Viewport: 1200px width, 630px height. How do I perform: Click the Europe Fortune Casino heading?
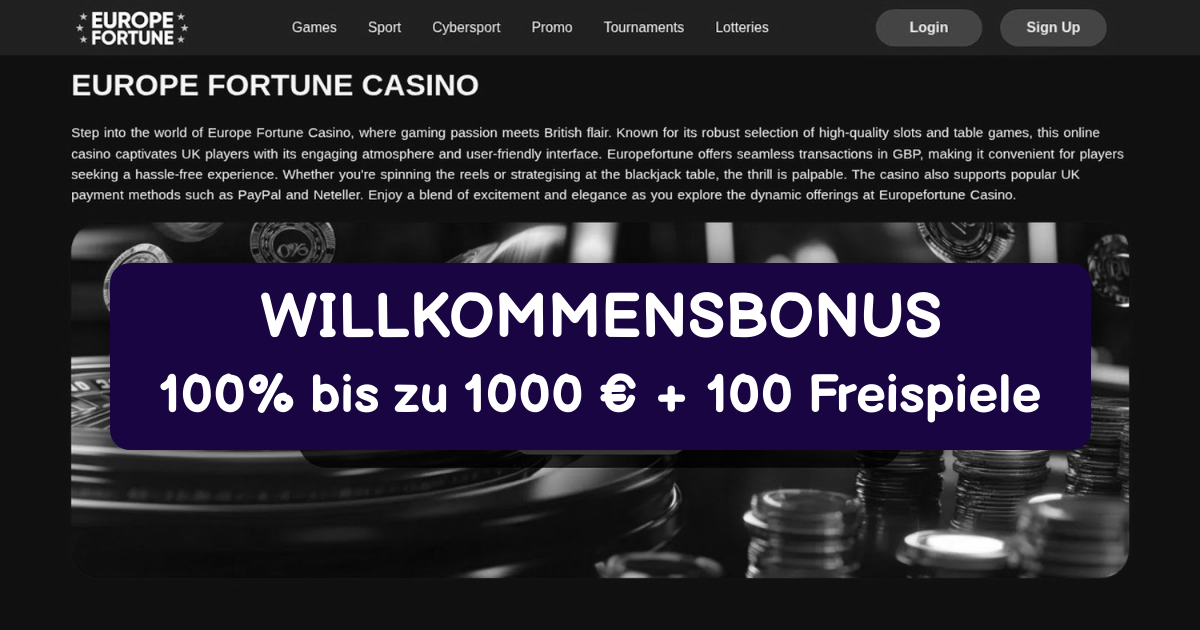click(x=275, y=85)
